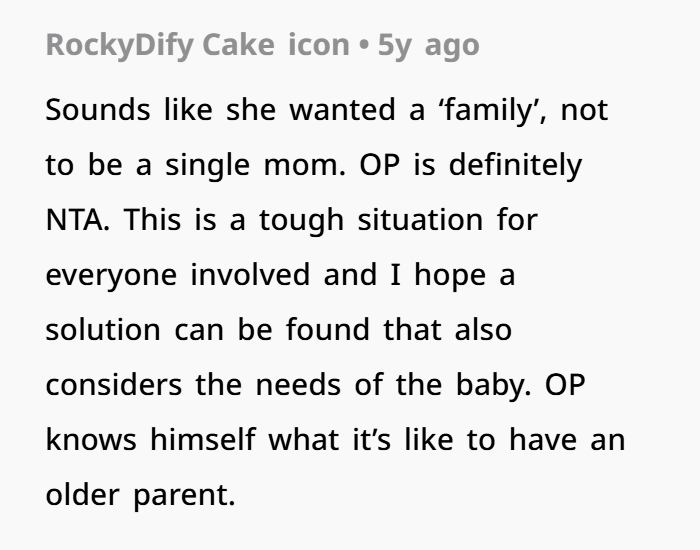Click the 'NTA' abbreviation
Screen dimensions: 700x550
[x=78, y=219]
